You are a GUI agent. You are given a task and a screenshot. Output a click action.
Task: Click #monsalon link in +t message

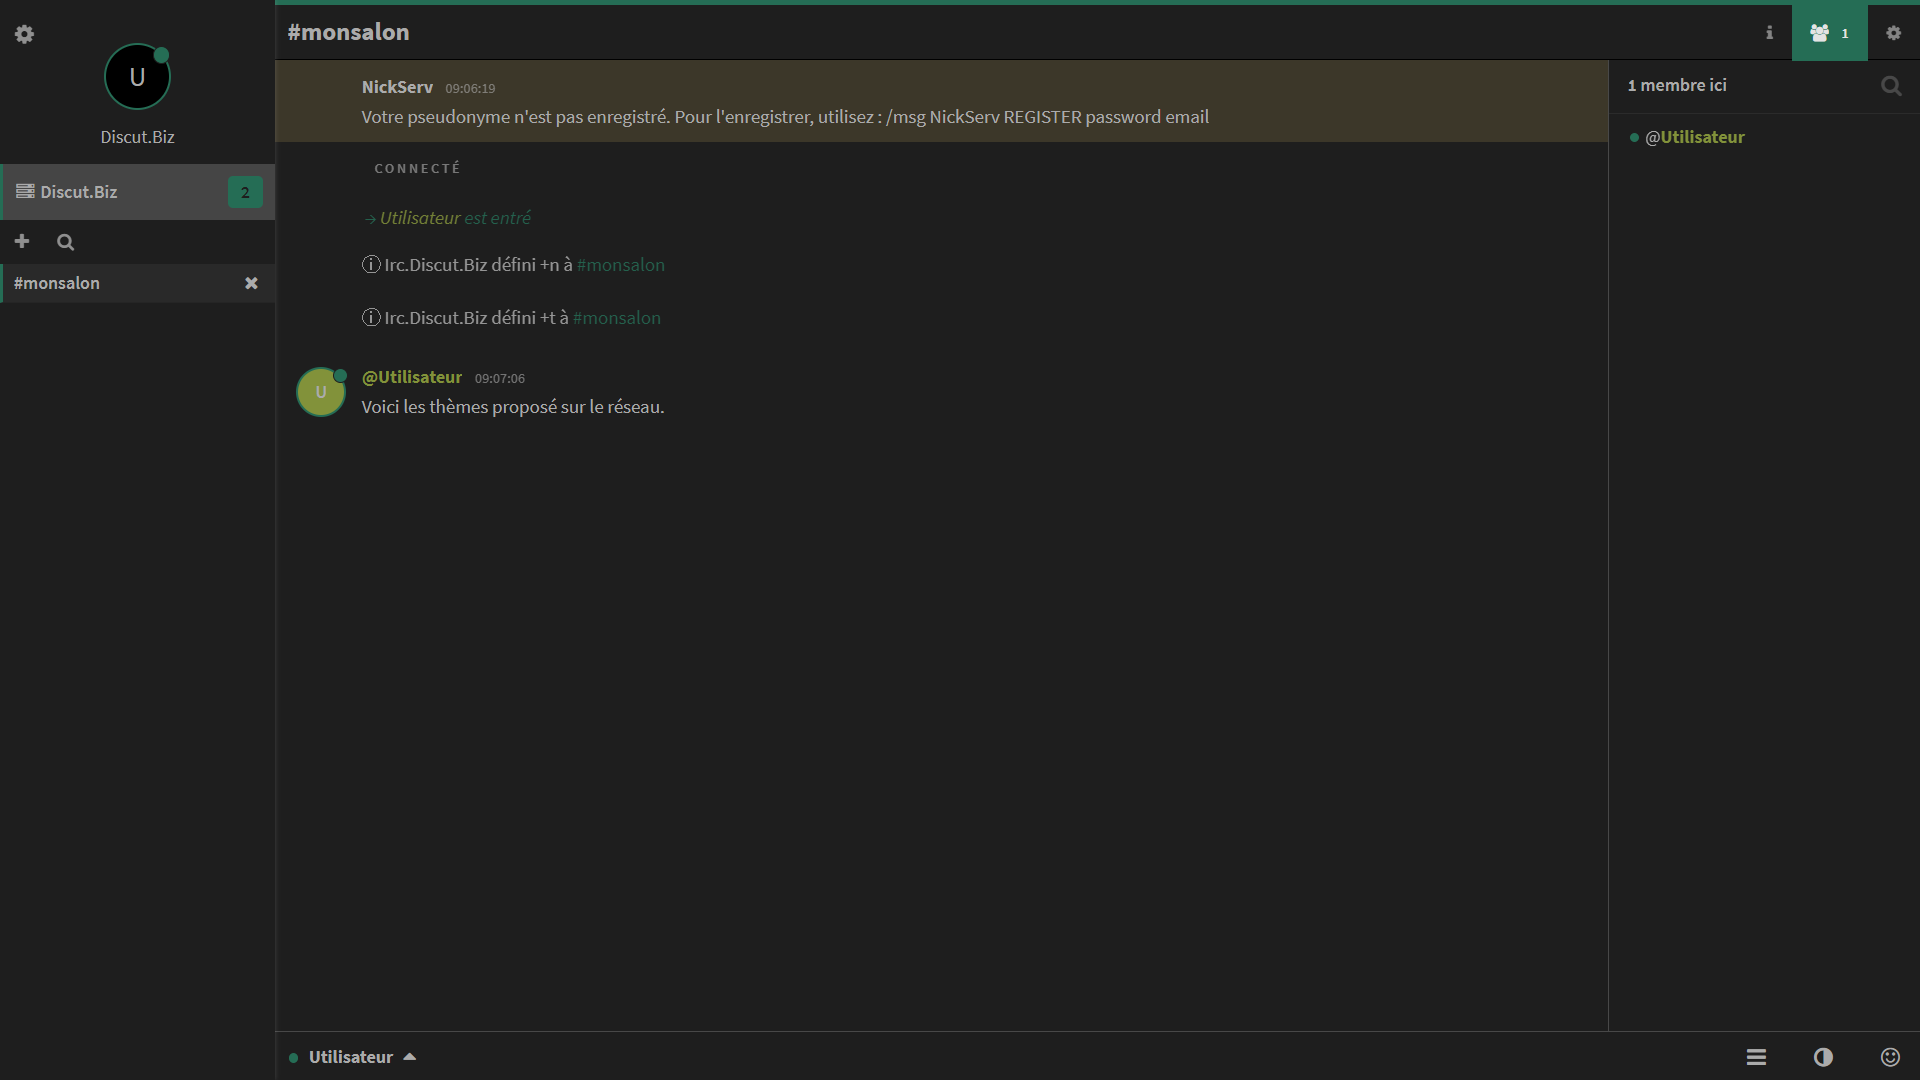[616, 318]
